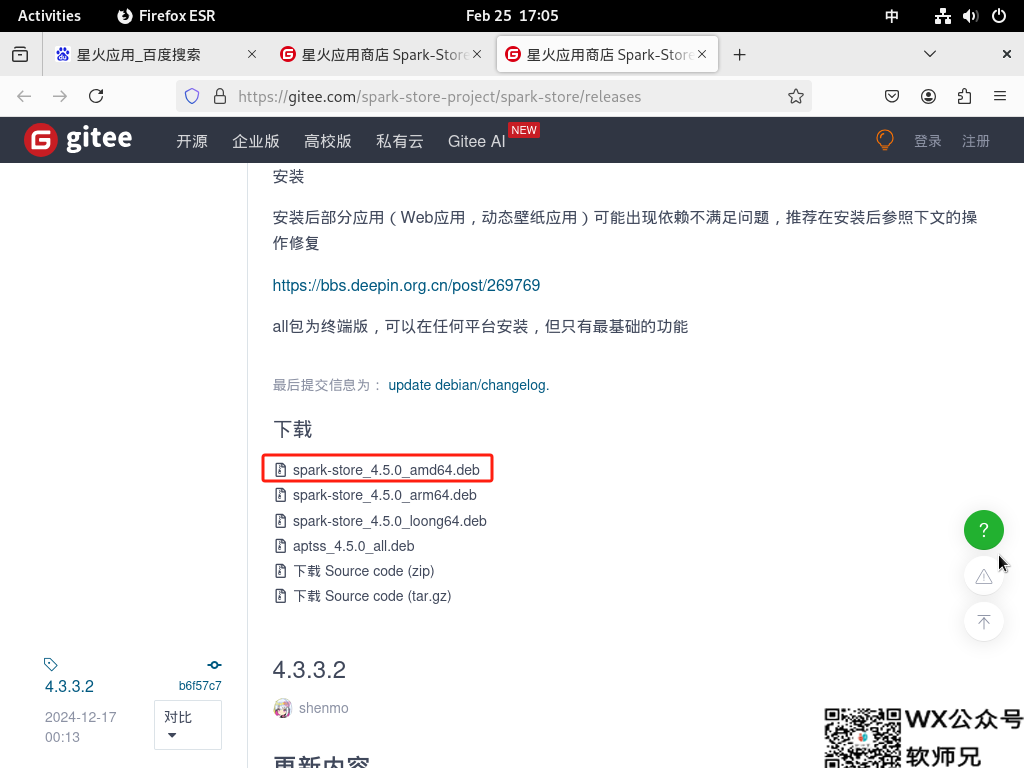The image size is (1024, 768).
Task: Close the active Spark-Store tab
Action: click(x=702, y=54)
